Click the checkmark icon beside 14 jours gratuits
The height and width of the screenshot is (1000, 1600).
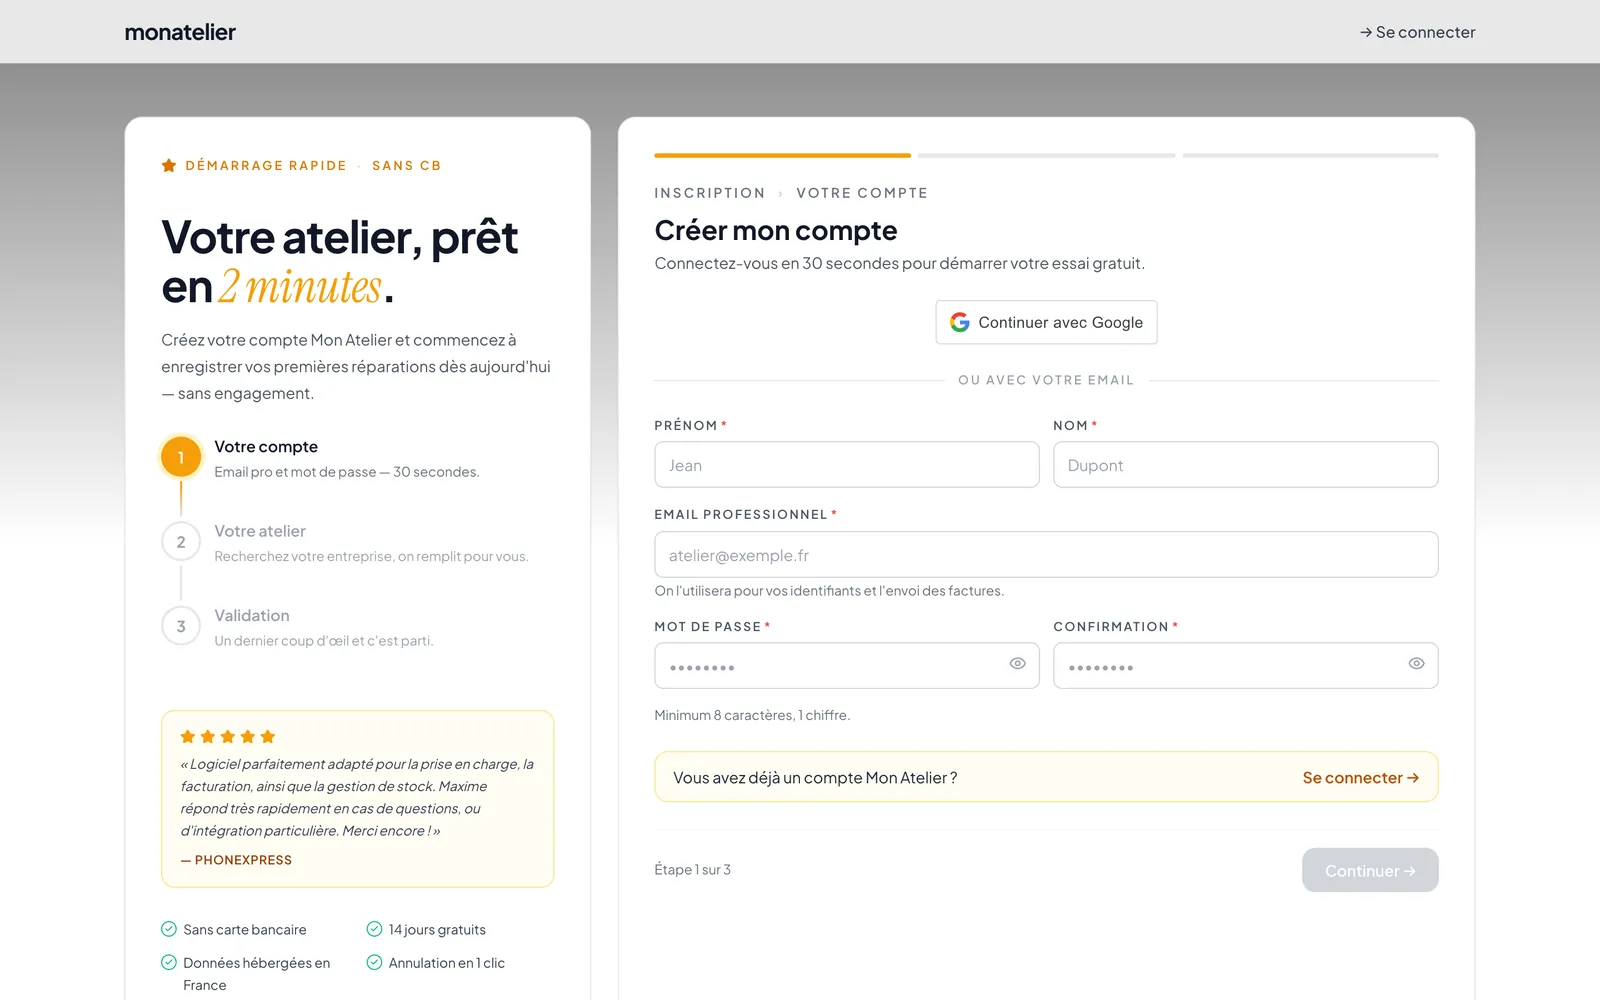pyautogui.click(x=374, y=929)
